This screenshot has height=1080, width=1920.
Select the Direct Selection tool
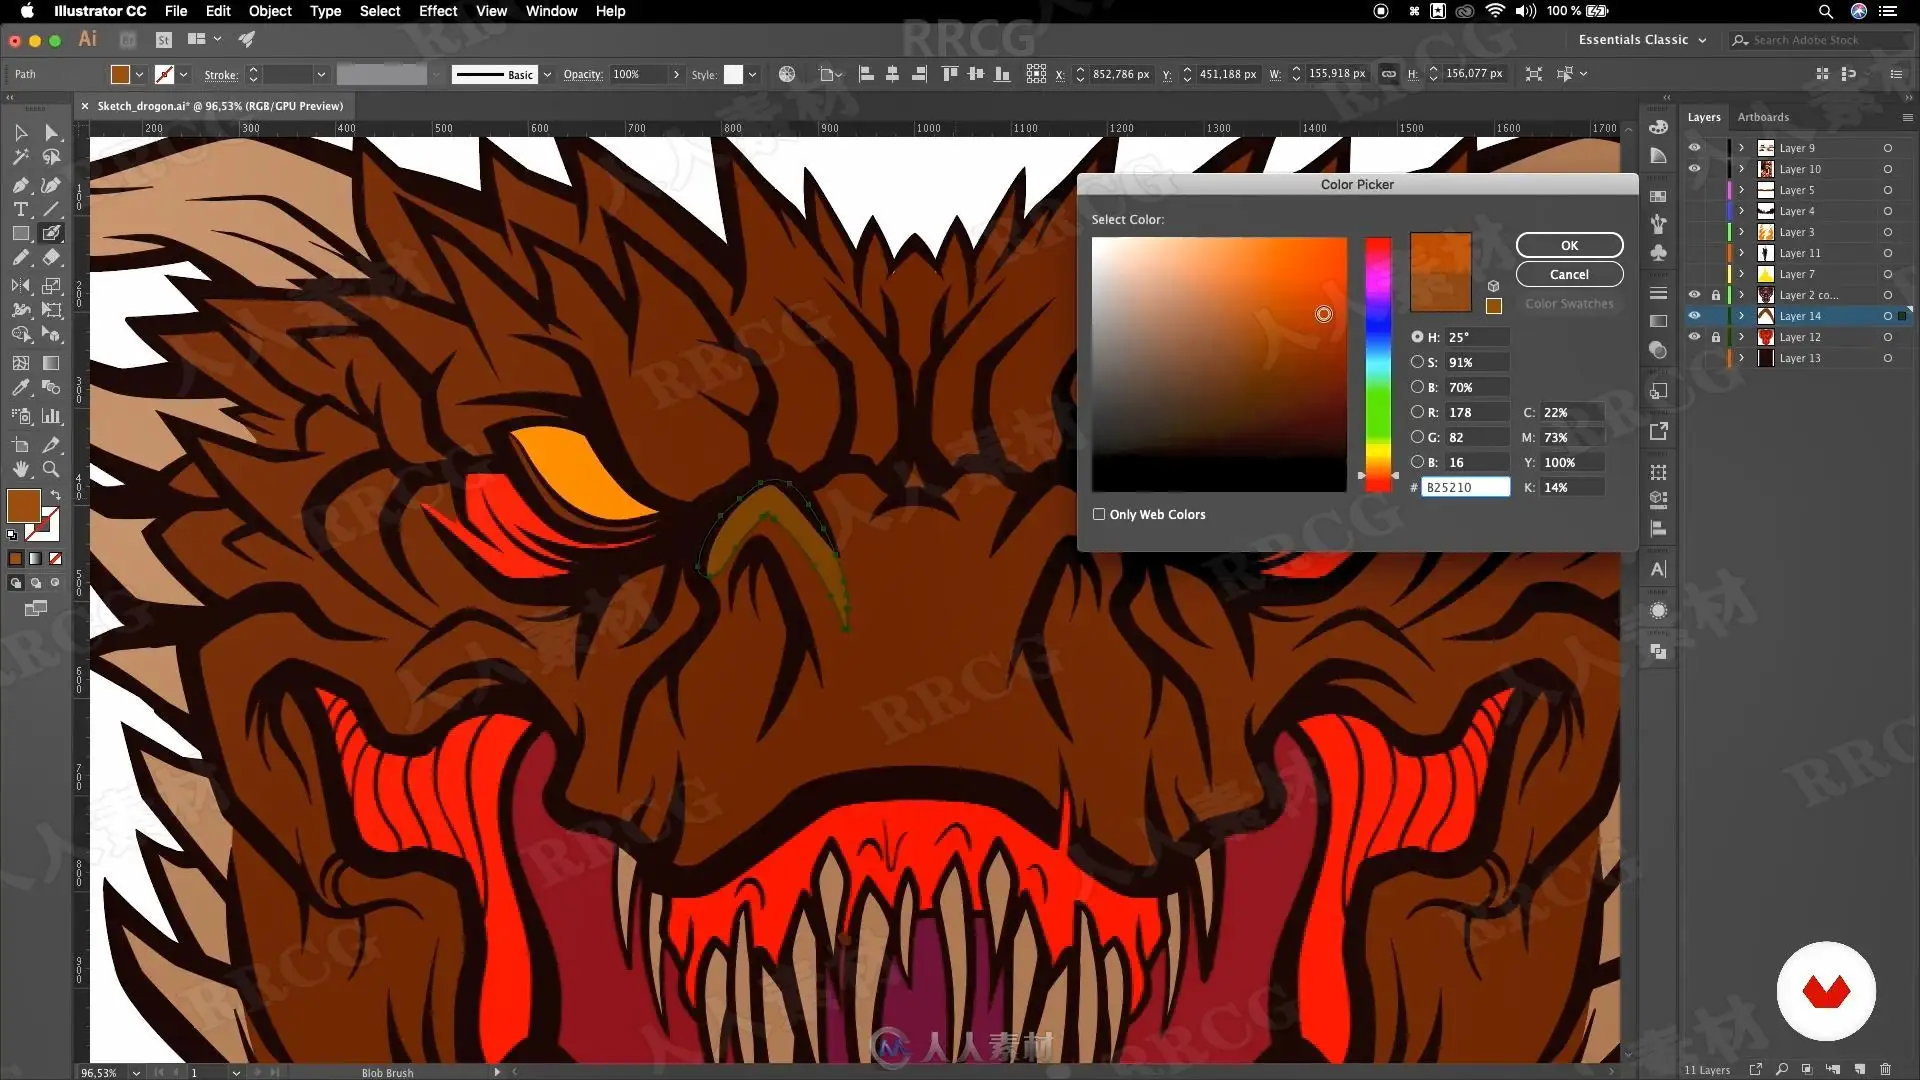[x=52, y=133]
